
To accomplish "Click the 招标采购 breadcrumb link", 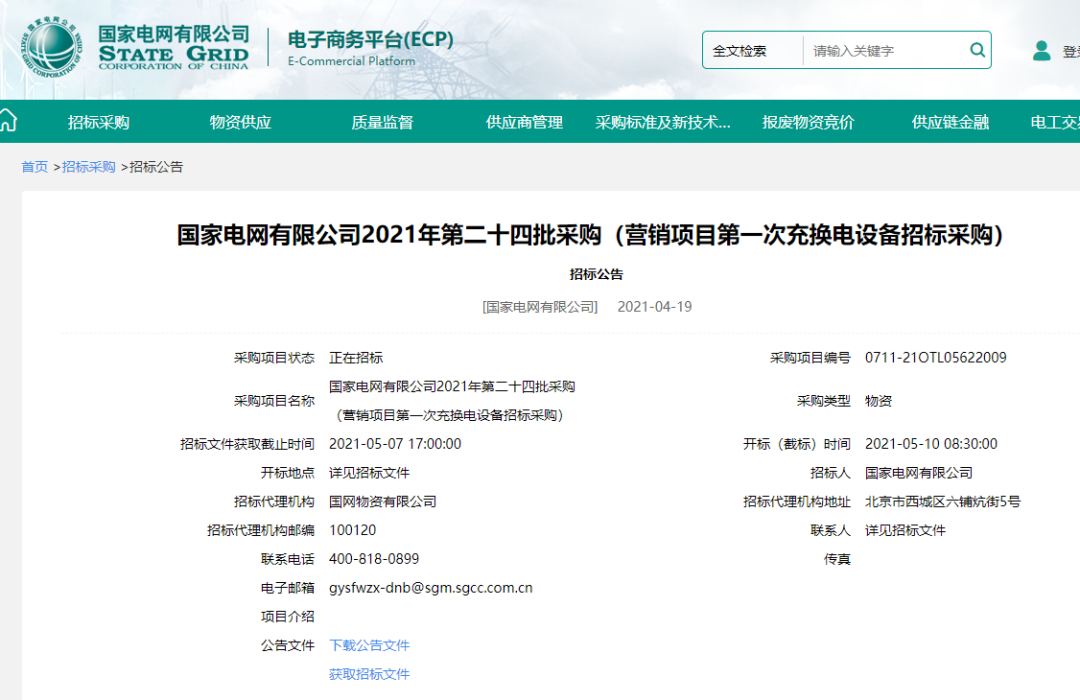I will (x=89, y=167).
